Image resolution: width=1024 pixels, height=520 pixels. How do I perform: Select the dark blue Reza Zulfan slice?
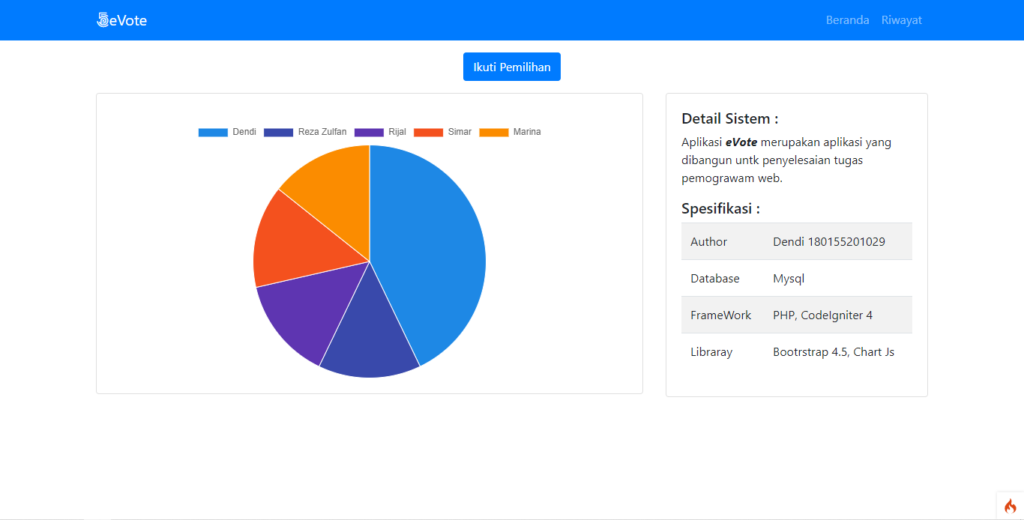pyautogui.click(x=368, y=340)
